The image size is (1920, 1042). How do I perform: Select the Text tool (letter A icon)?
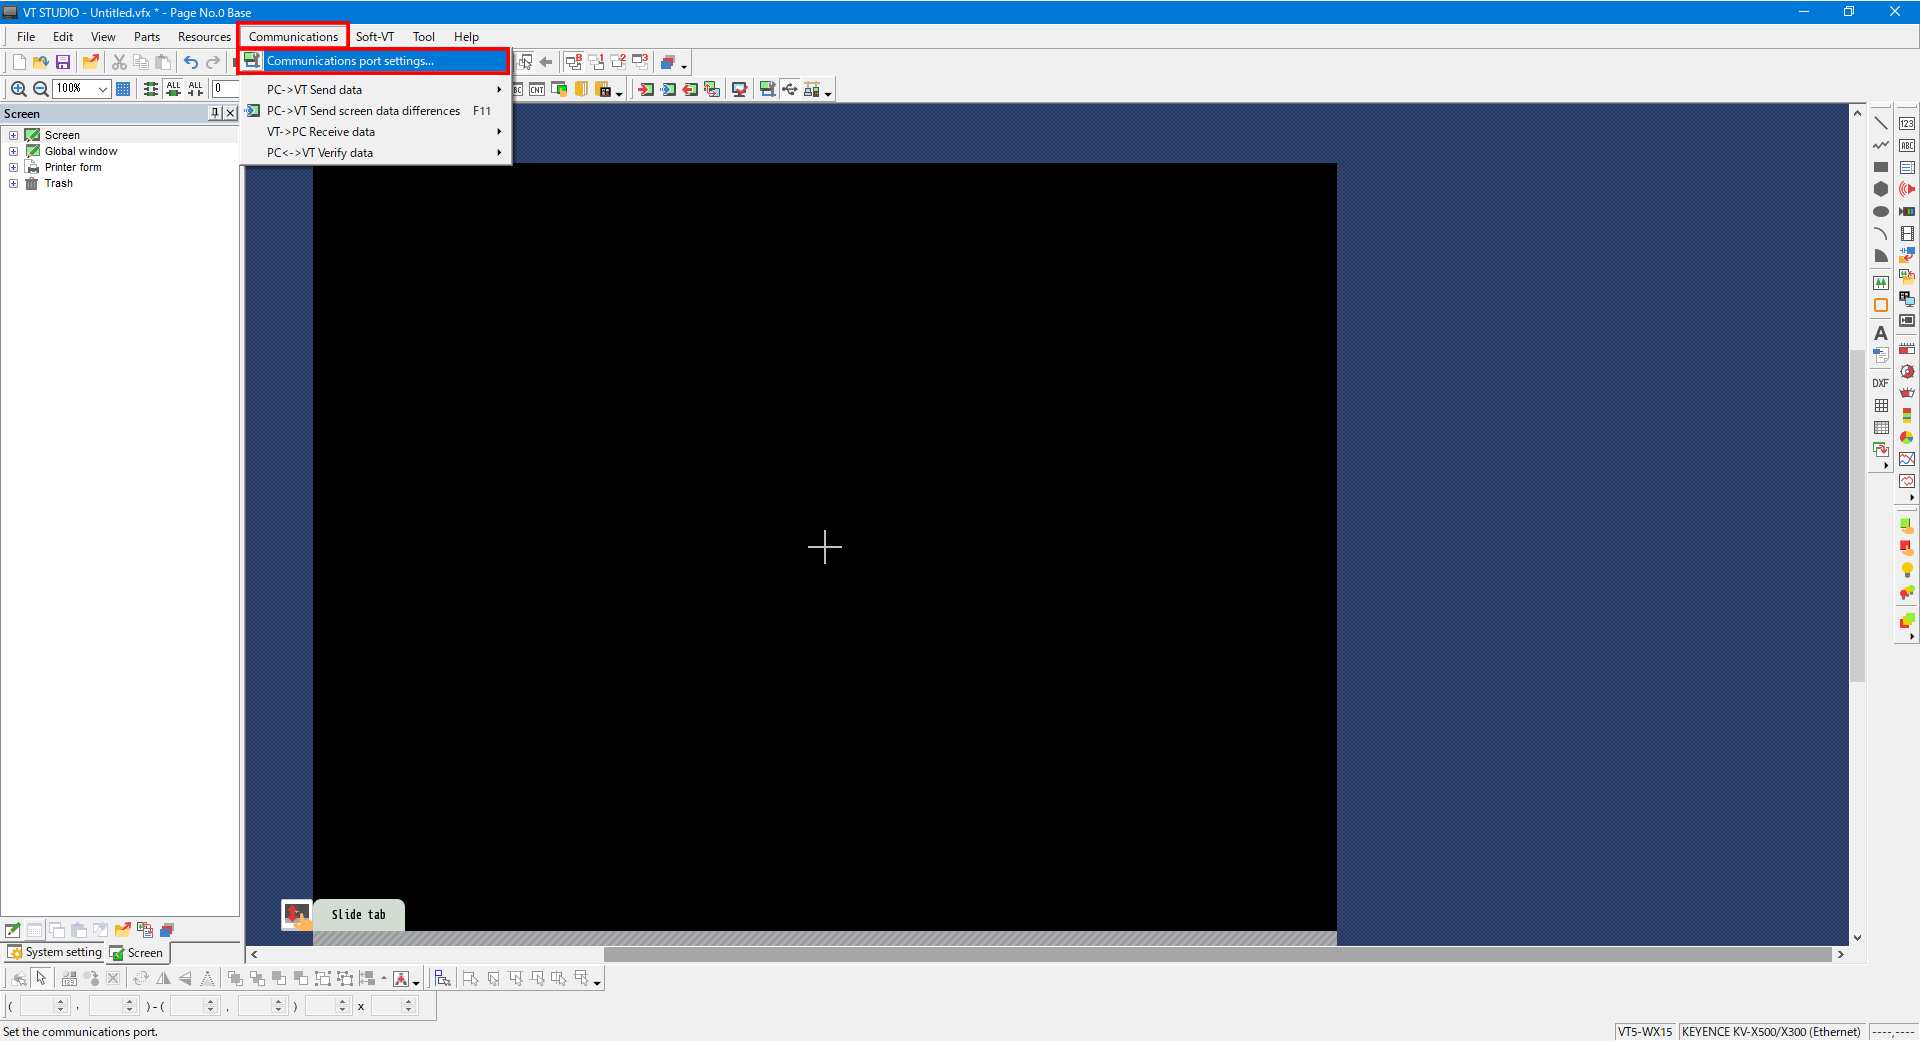pos(1880,333)
